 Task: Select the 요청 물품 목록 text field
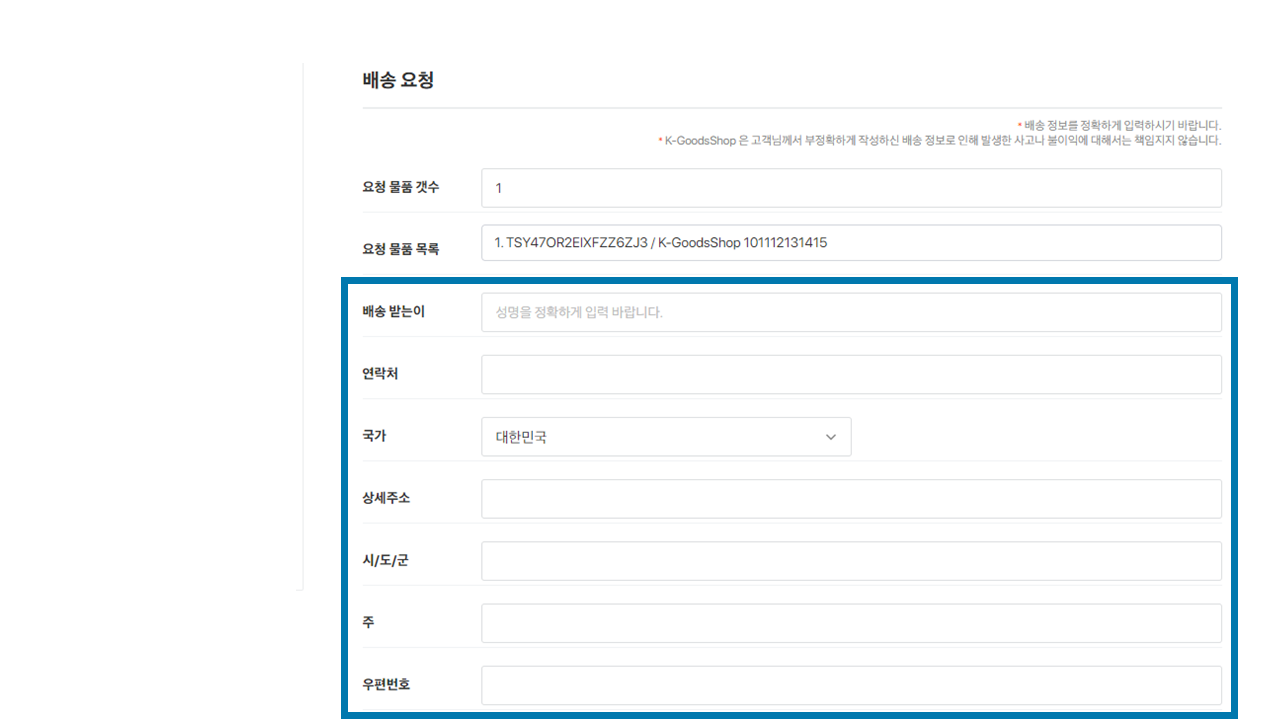point(850,243)
